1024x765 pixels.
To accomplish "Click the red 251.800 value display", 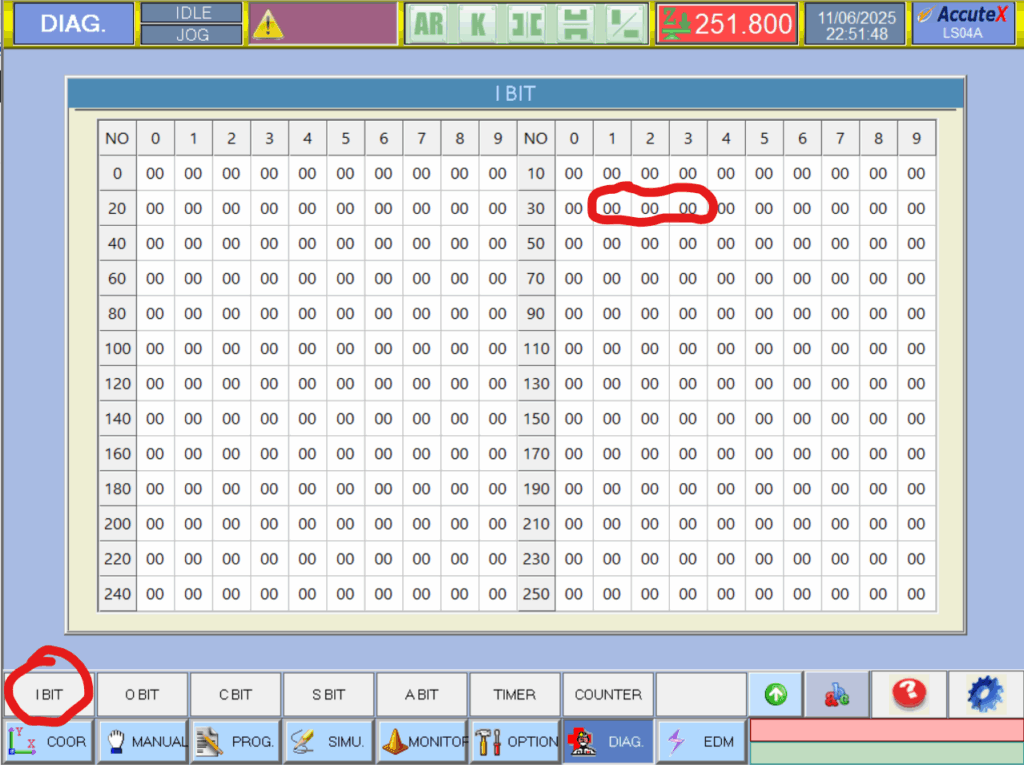I will [726, 24].
